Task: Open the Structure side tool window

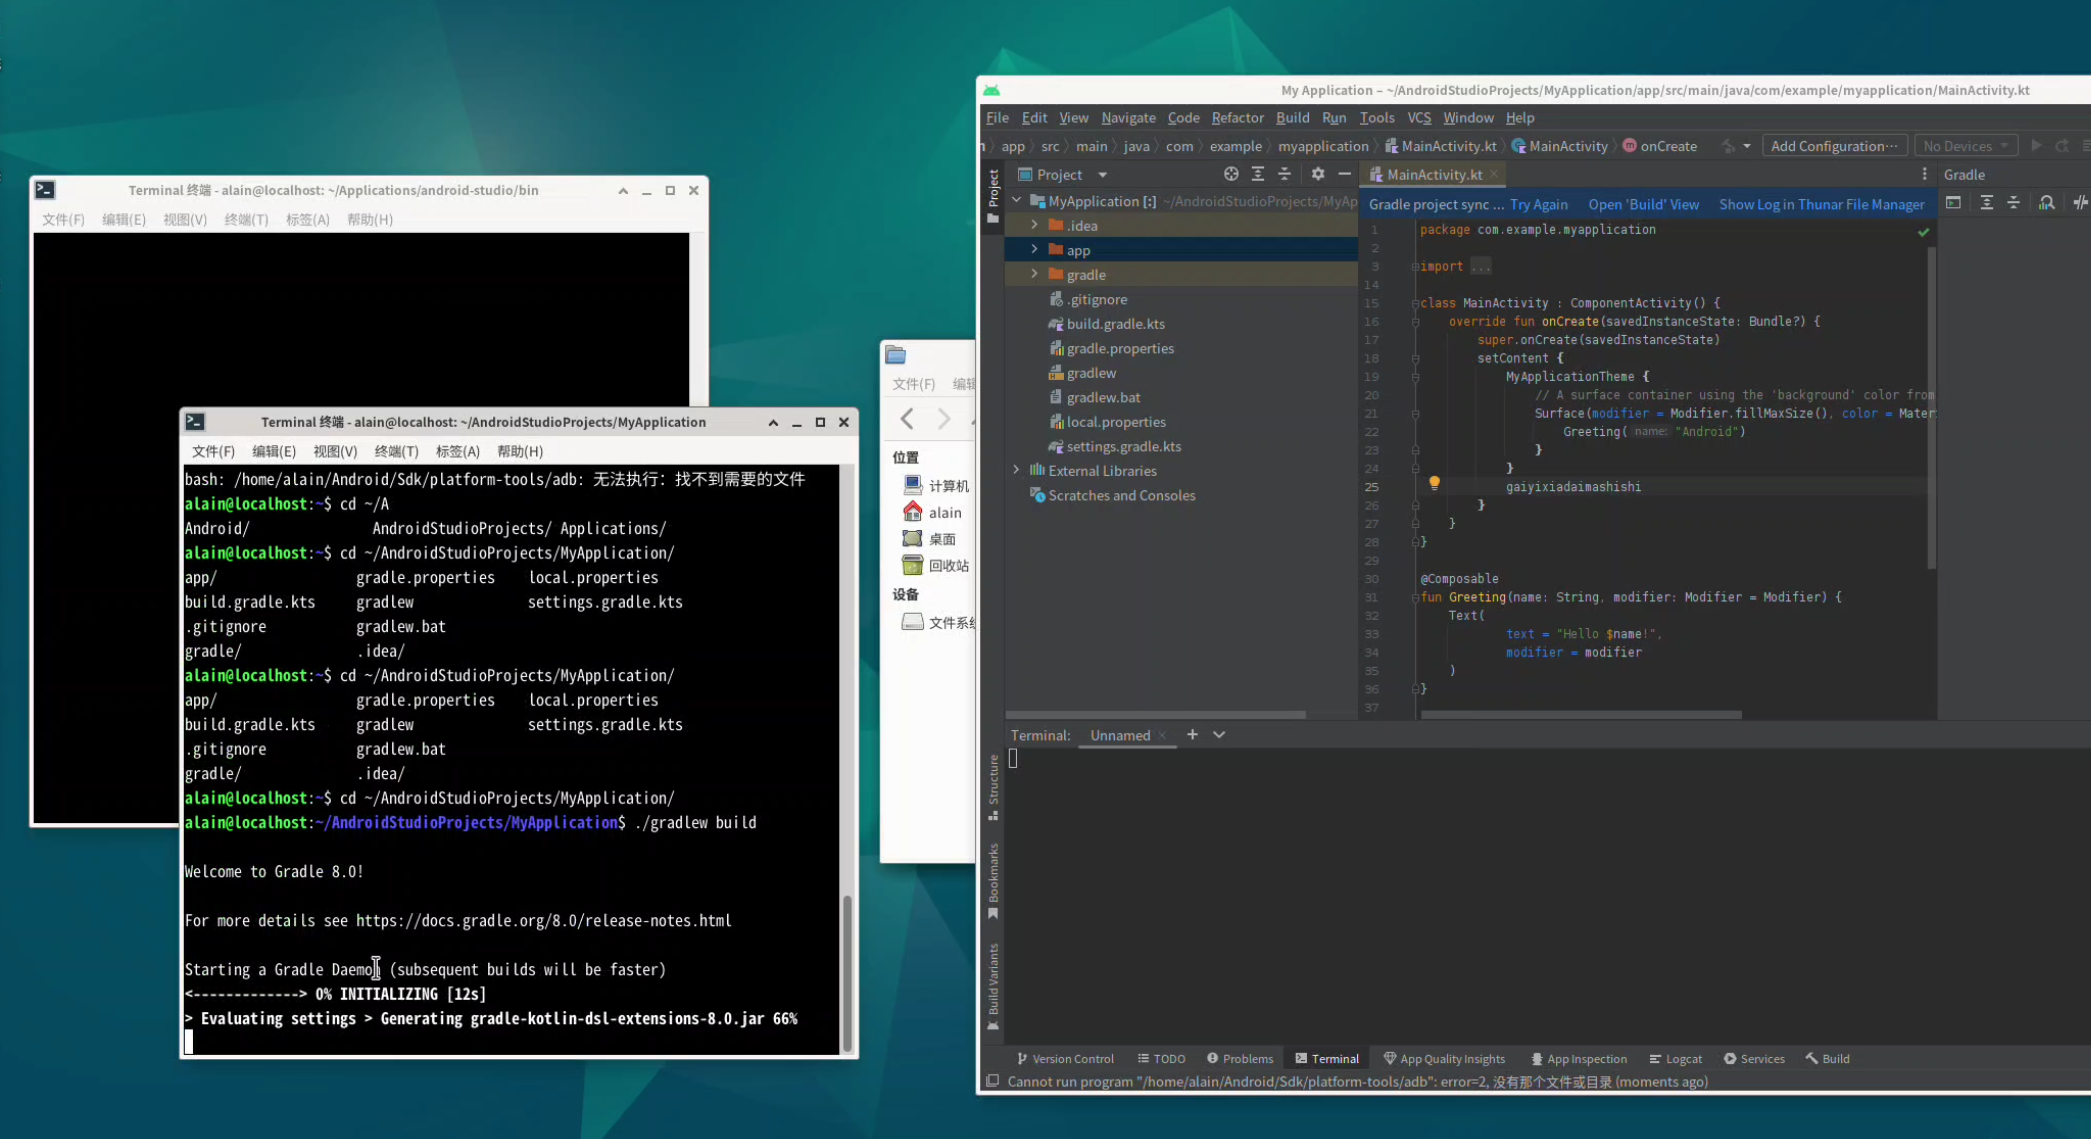Action: click(993, 788)
